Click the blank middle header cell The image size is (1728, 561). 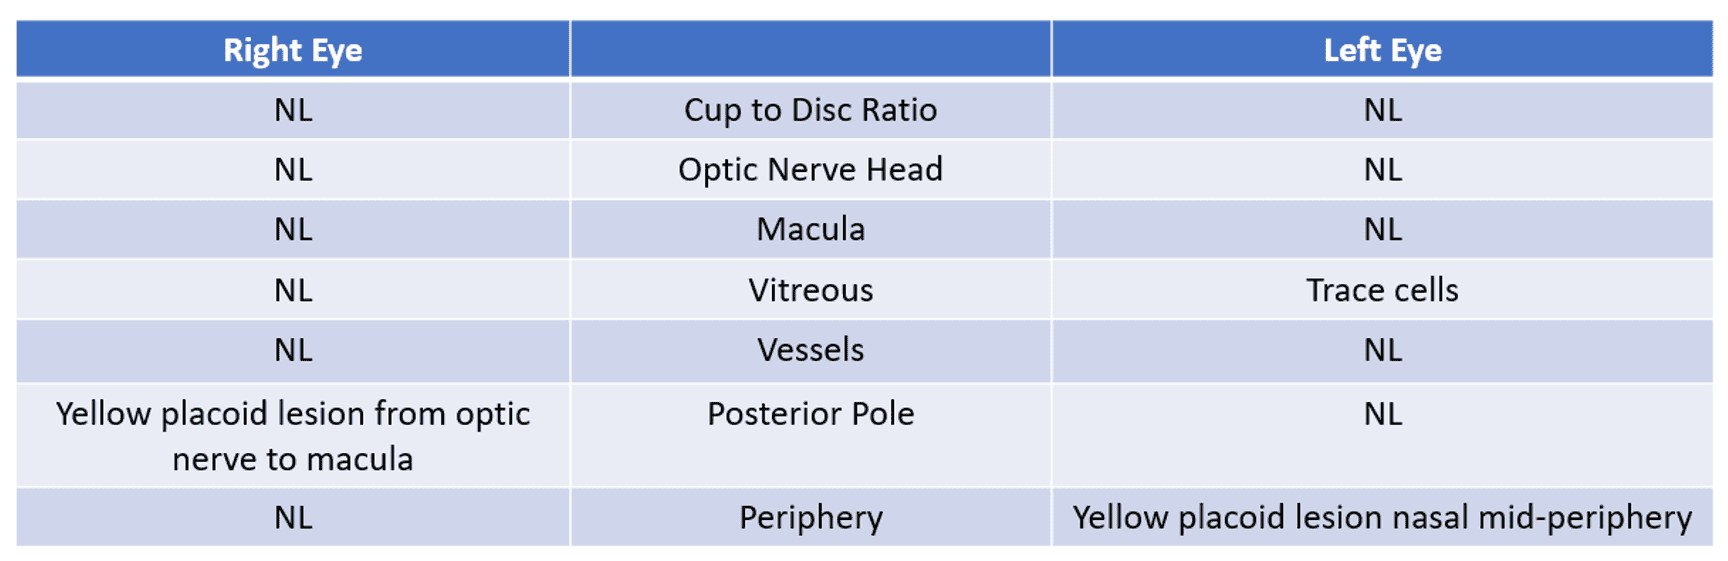click(x=810, y=50)
